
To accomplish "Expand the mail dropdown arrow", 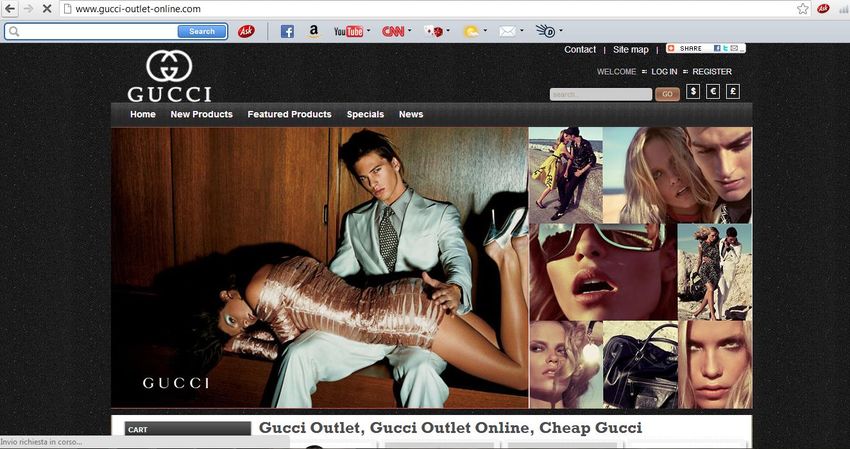I will tap(521, 30).
